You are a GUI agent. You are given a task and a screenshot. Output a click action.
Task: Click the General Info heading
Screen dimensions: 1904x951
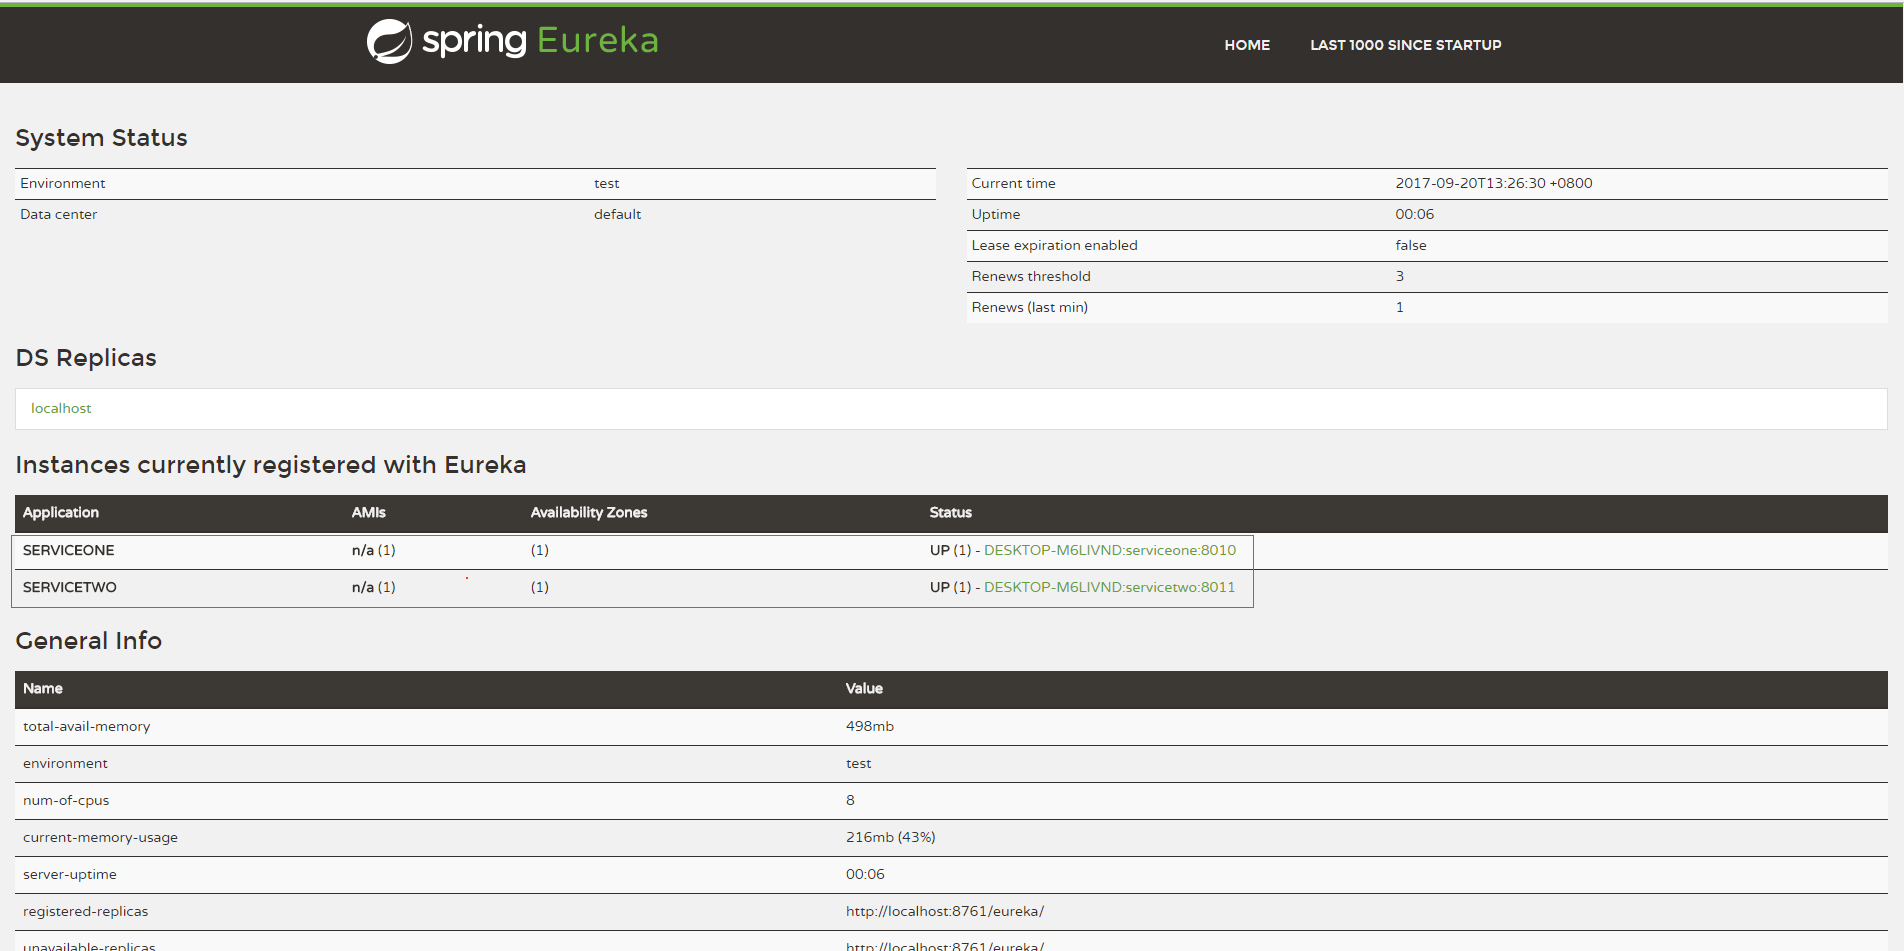click(89, 641)
